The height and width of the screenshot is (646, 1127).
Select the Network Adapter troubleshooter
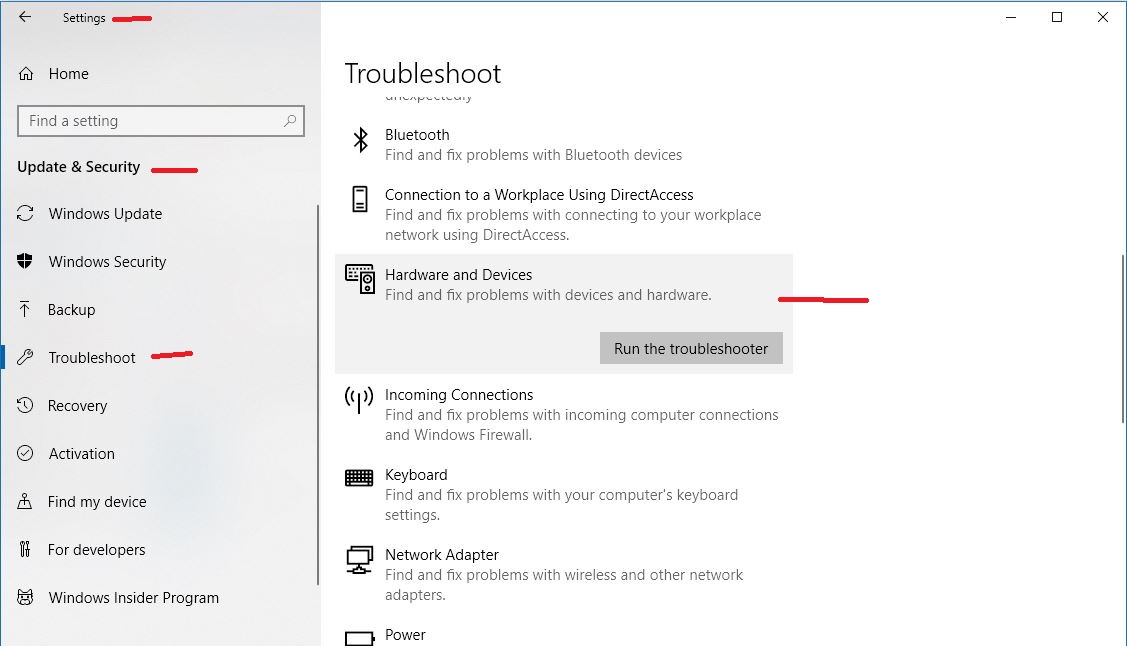coord(564,574)
